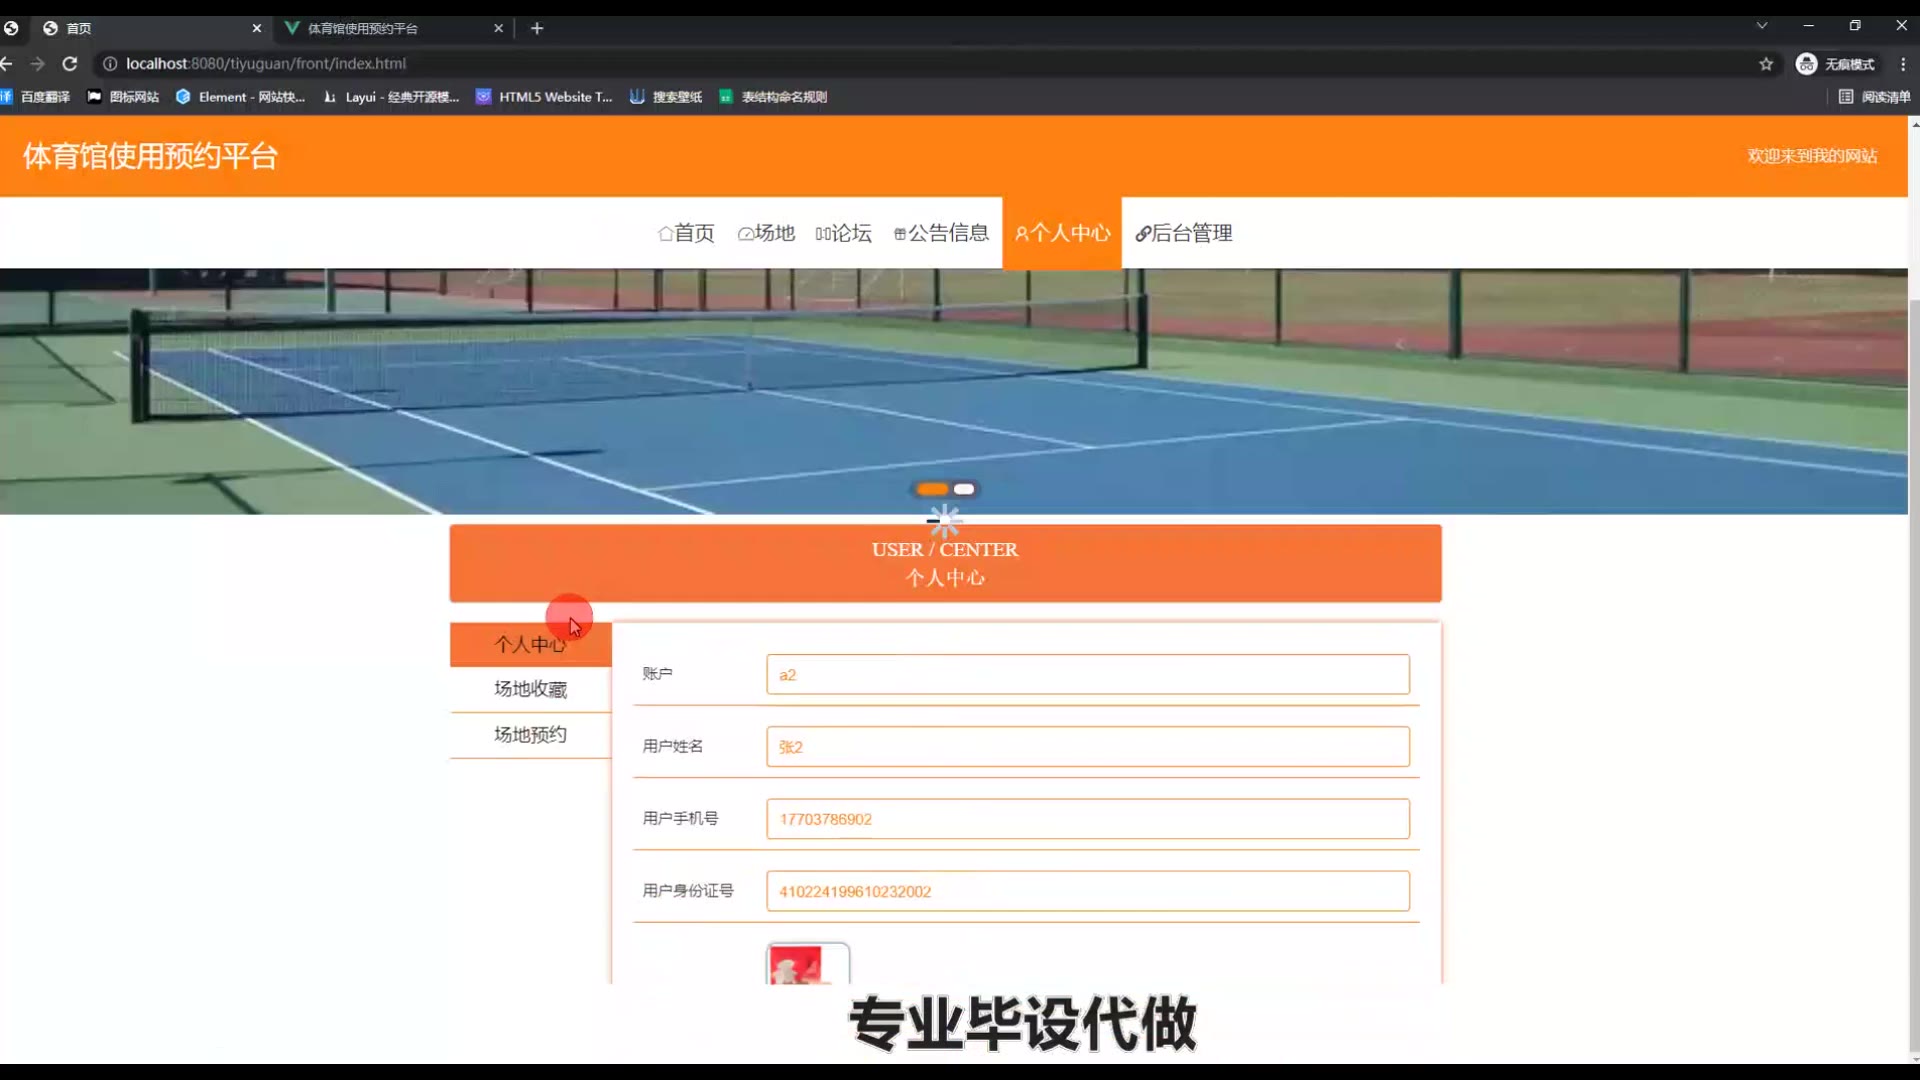
Task: Click the 用户手机号 input field
Action: coord(1087,819)
